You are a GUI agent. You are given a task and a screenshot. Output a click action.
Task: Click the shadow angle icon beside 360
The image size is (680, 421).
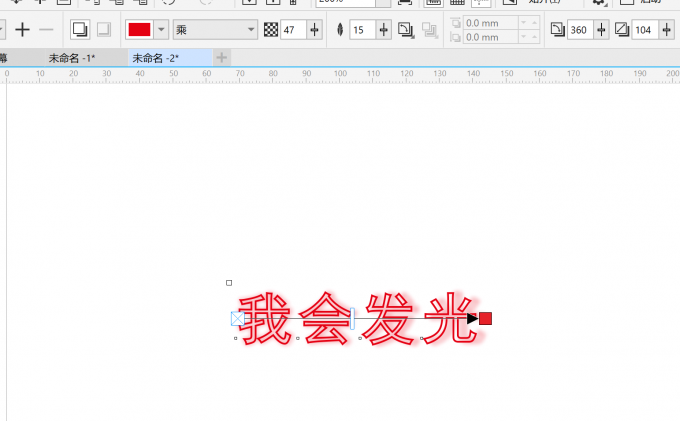pos(558,30)
